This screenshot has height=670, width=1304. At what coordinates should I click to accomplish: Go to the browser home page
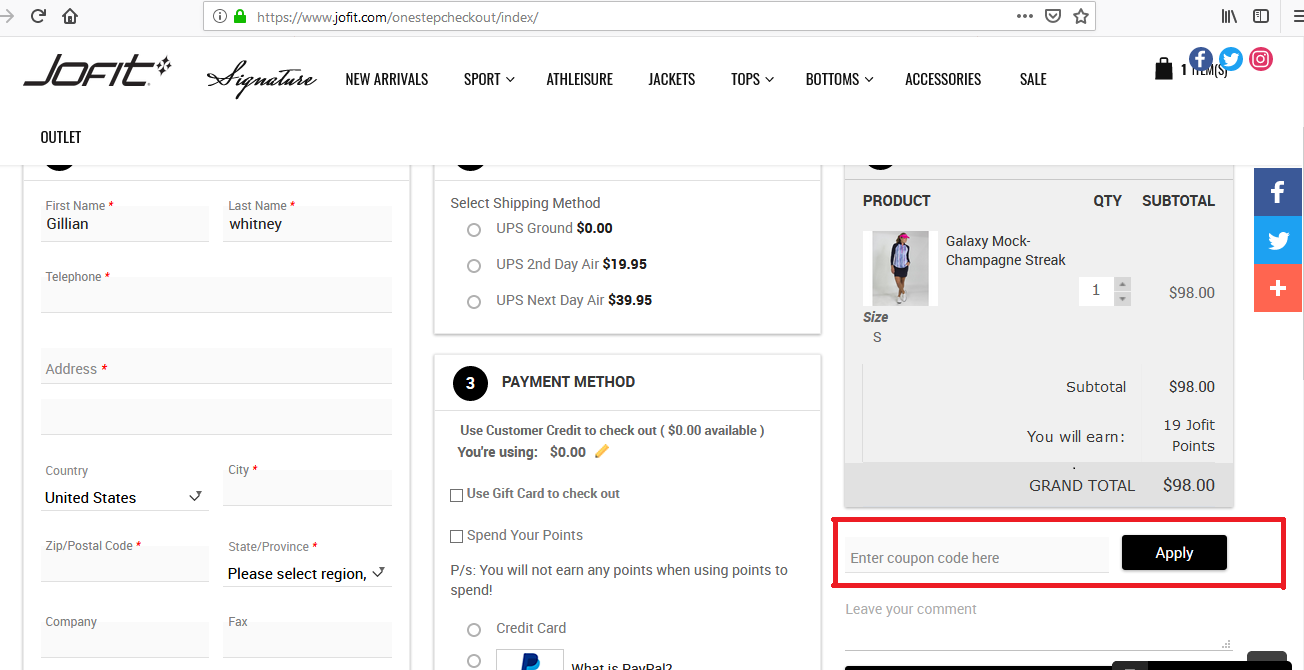pyautogui.click(x=70, y=16)
